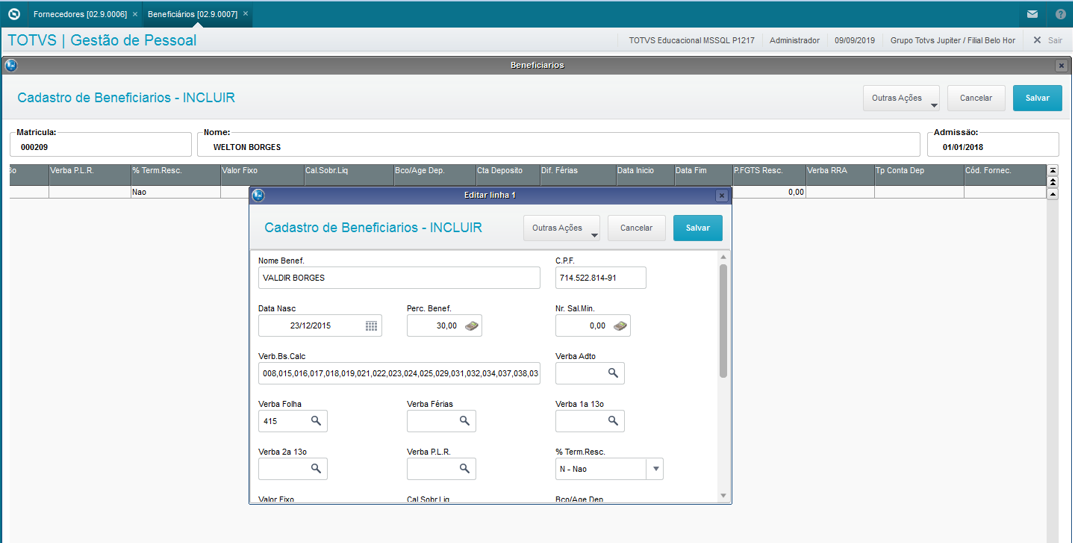Close the Editar linha 1 dialog

pos(721,196)
